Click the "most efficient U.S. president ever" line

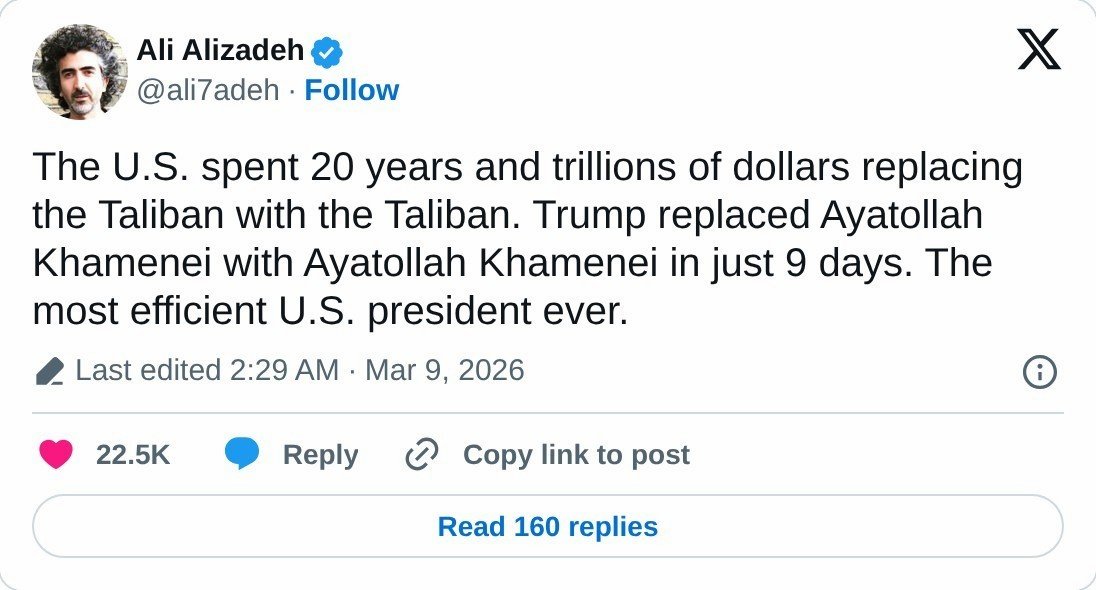pos(330,312)
